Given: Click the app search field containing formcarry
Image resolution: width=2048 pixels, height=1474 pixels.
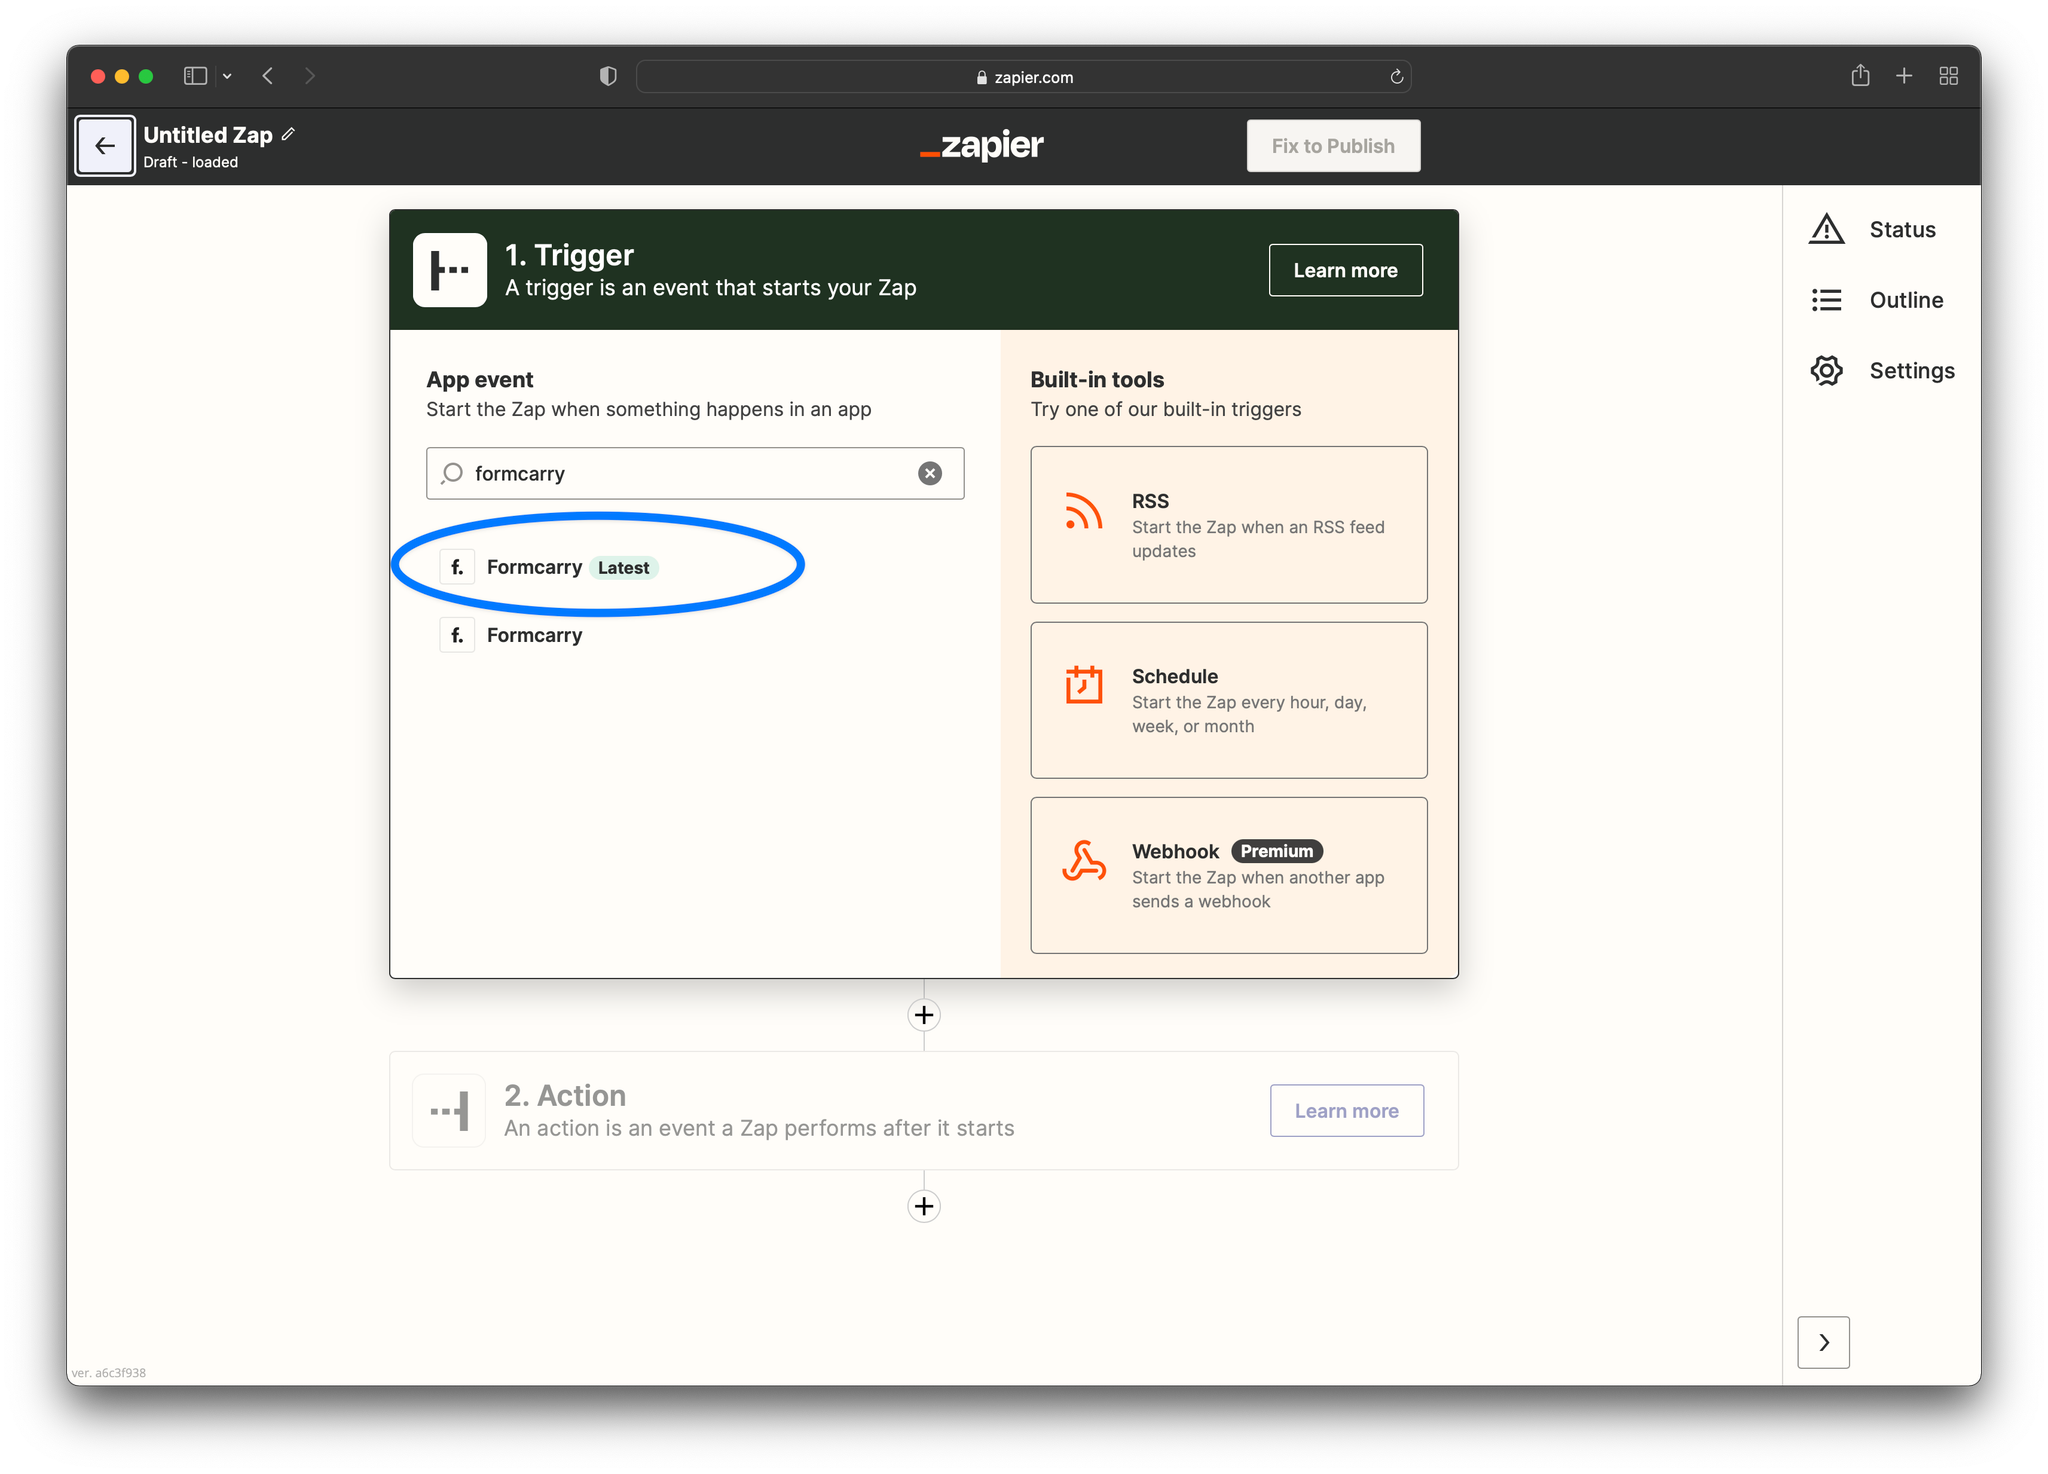Looking at the screenshot, I should [x=694, y=473].
